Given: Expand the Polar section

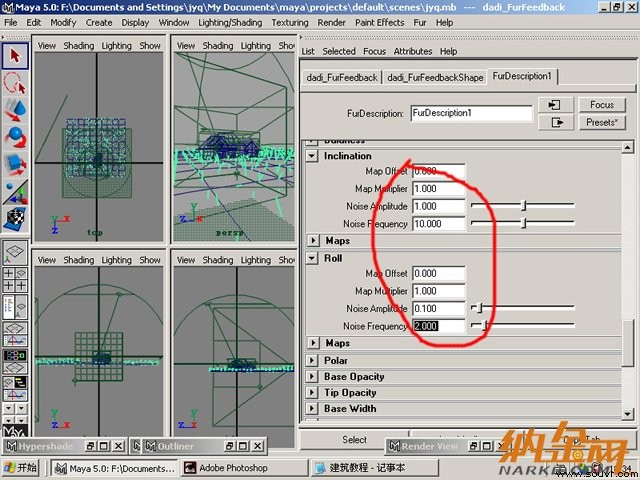Looking at the screenshot, I should 313,360.
